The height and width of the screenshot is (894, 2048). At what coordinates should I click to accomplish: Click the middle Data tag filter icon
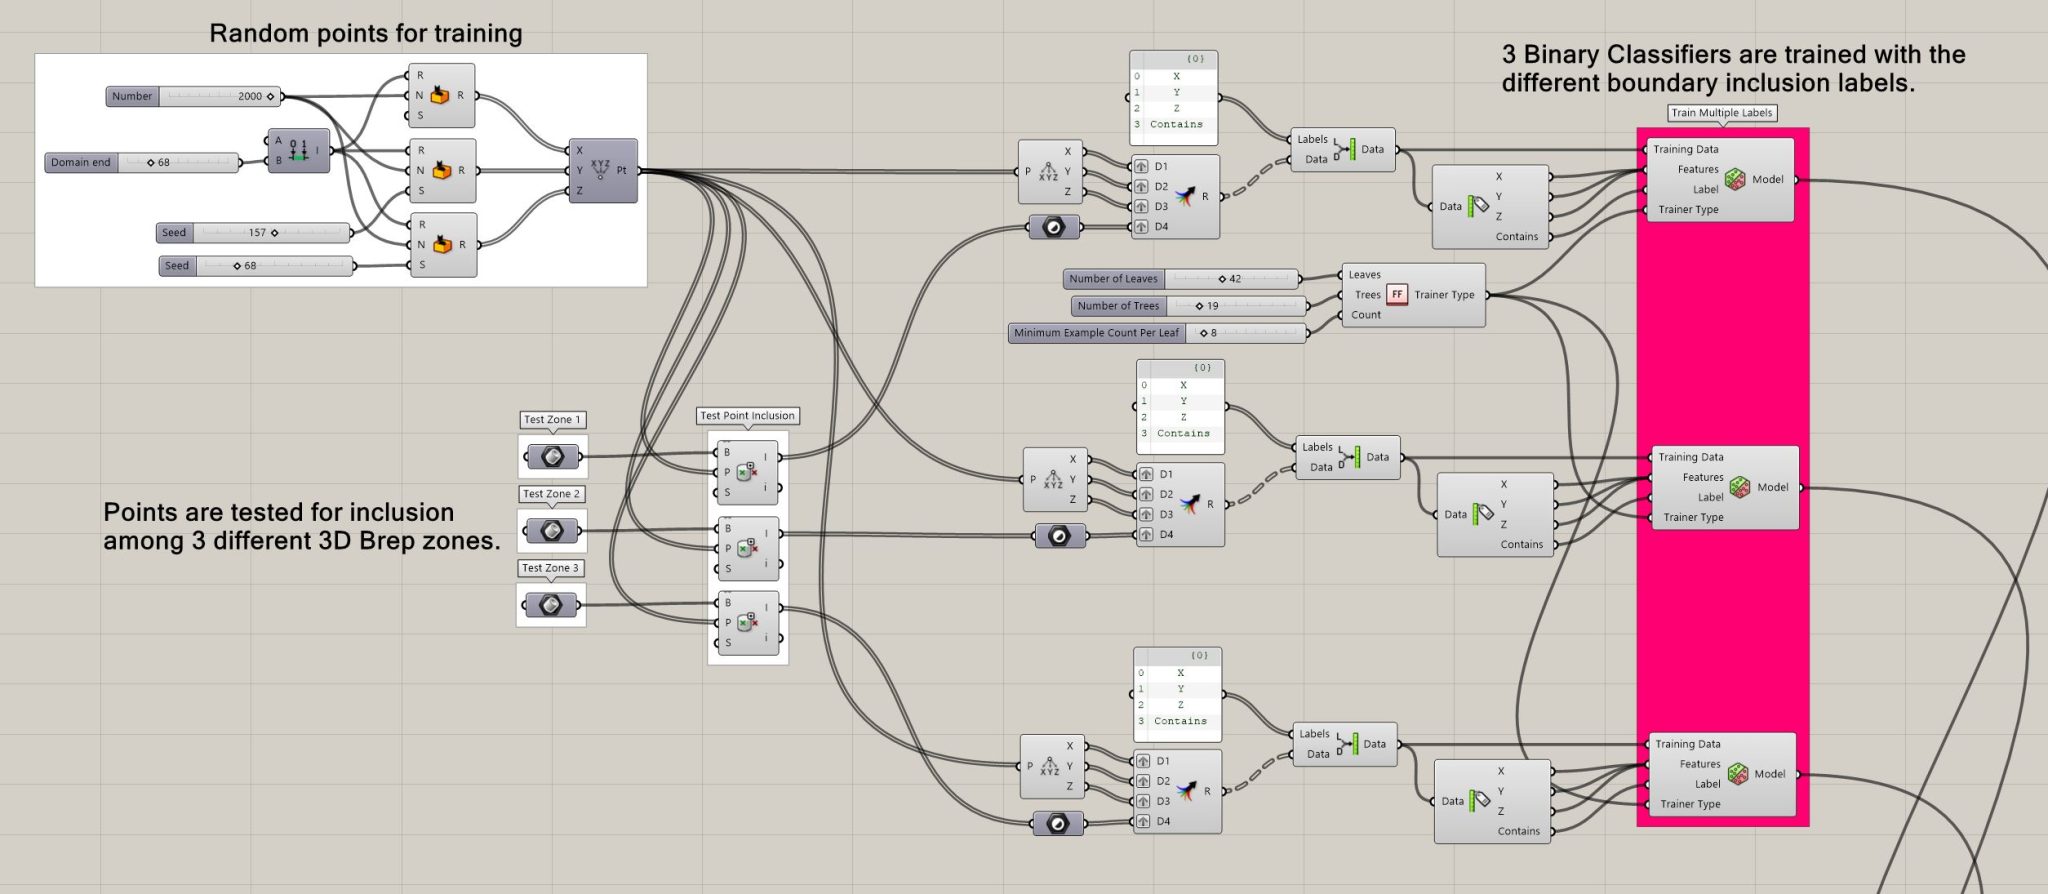tap(1482, 512)
